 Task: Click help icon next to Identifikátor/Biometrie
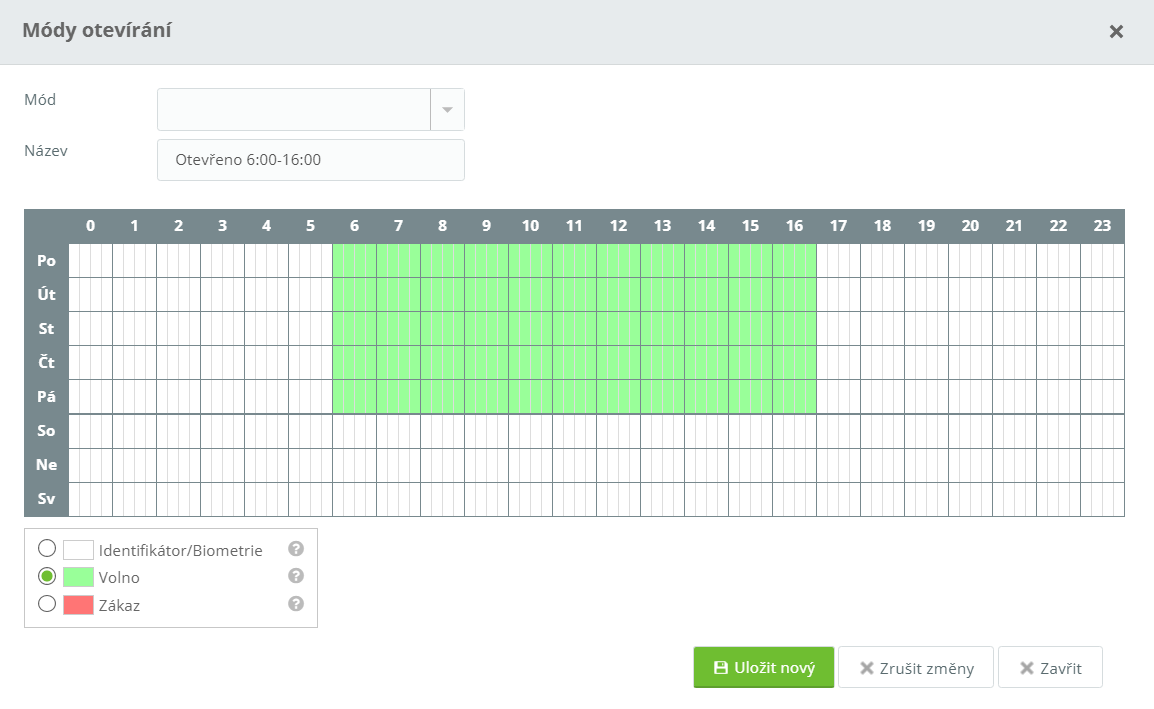click(295, 549)
